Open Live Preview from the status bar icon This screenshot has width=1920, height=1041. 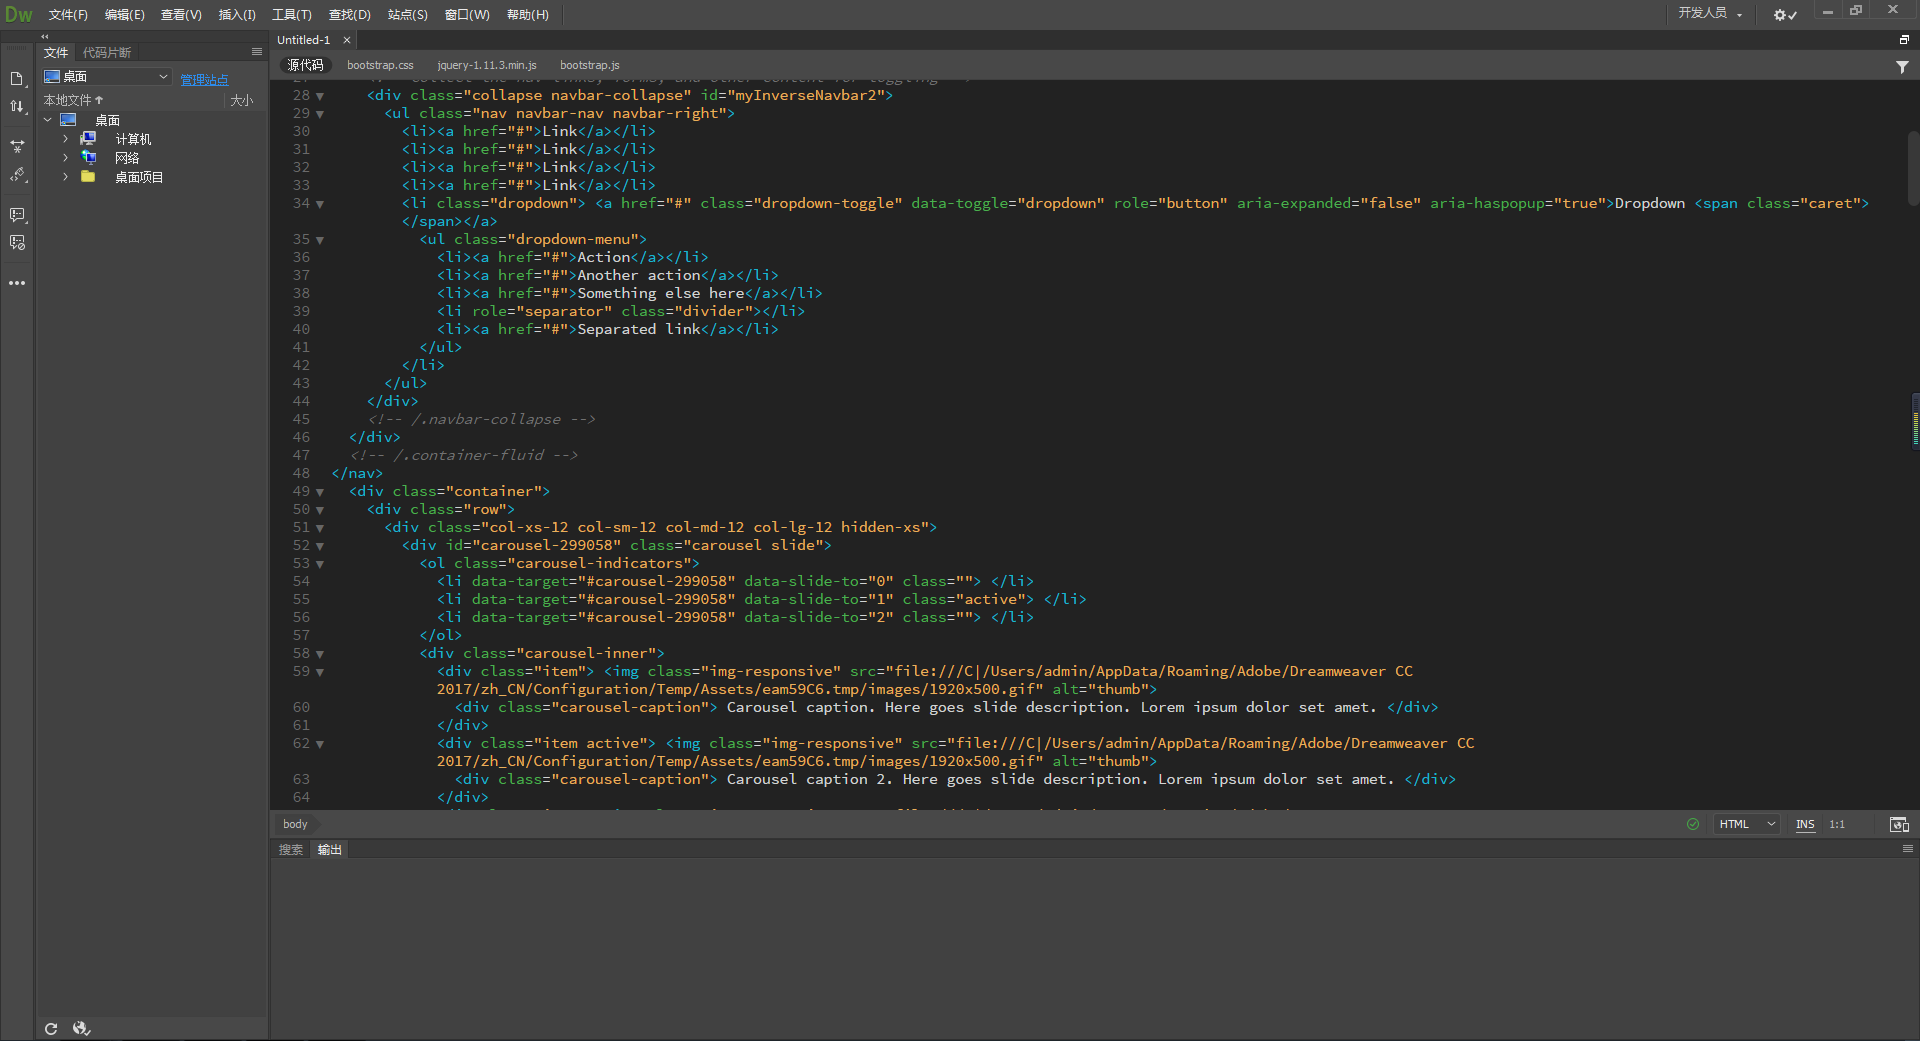pos(1899,824)
